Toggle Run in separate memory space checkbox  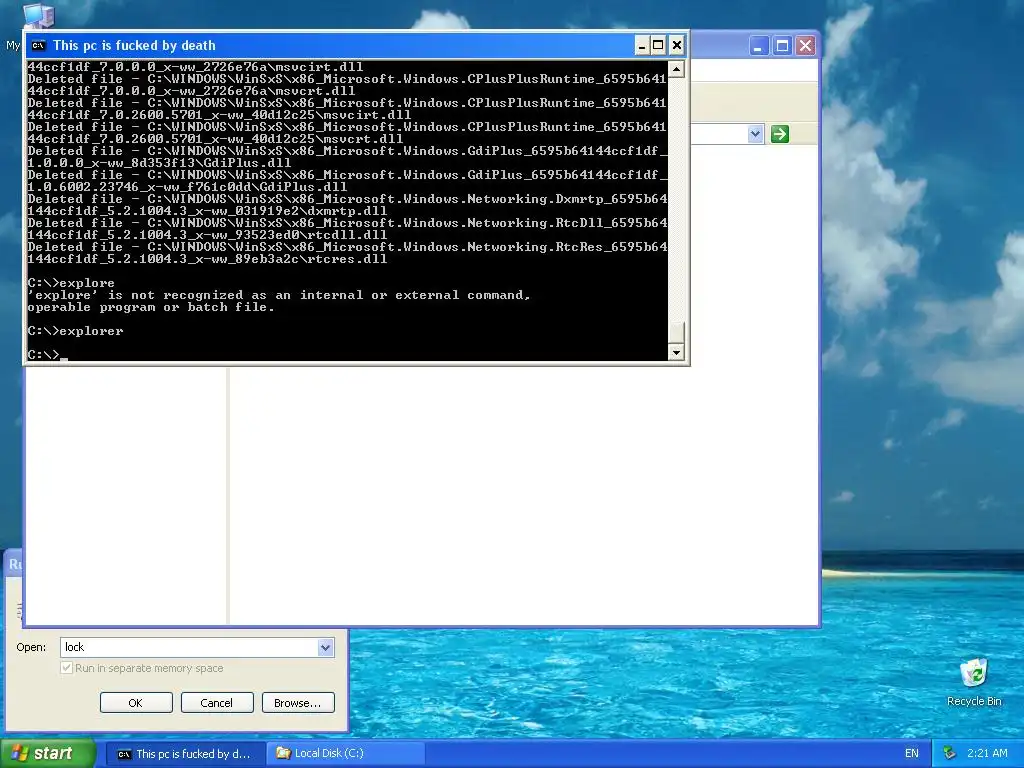[x=67, y=667]
